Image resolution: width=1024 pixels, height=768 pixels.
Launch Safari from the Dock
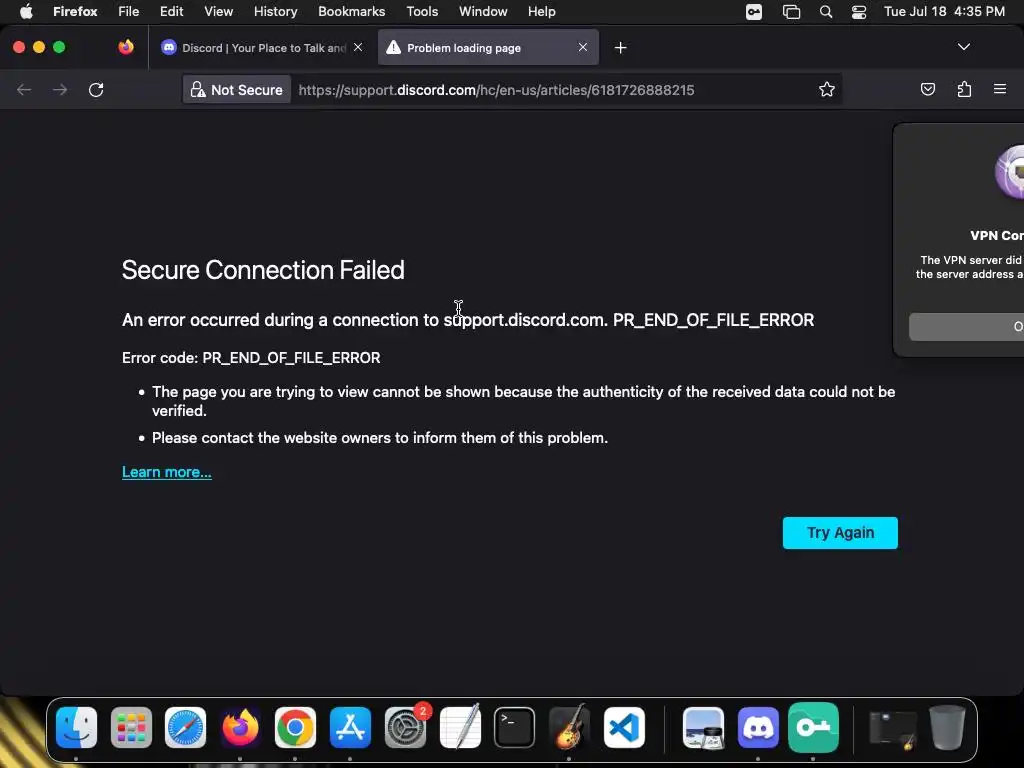click(x=185, y=727)
